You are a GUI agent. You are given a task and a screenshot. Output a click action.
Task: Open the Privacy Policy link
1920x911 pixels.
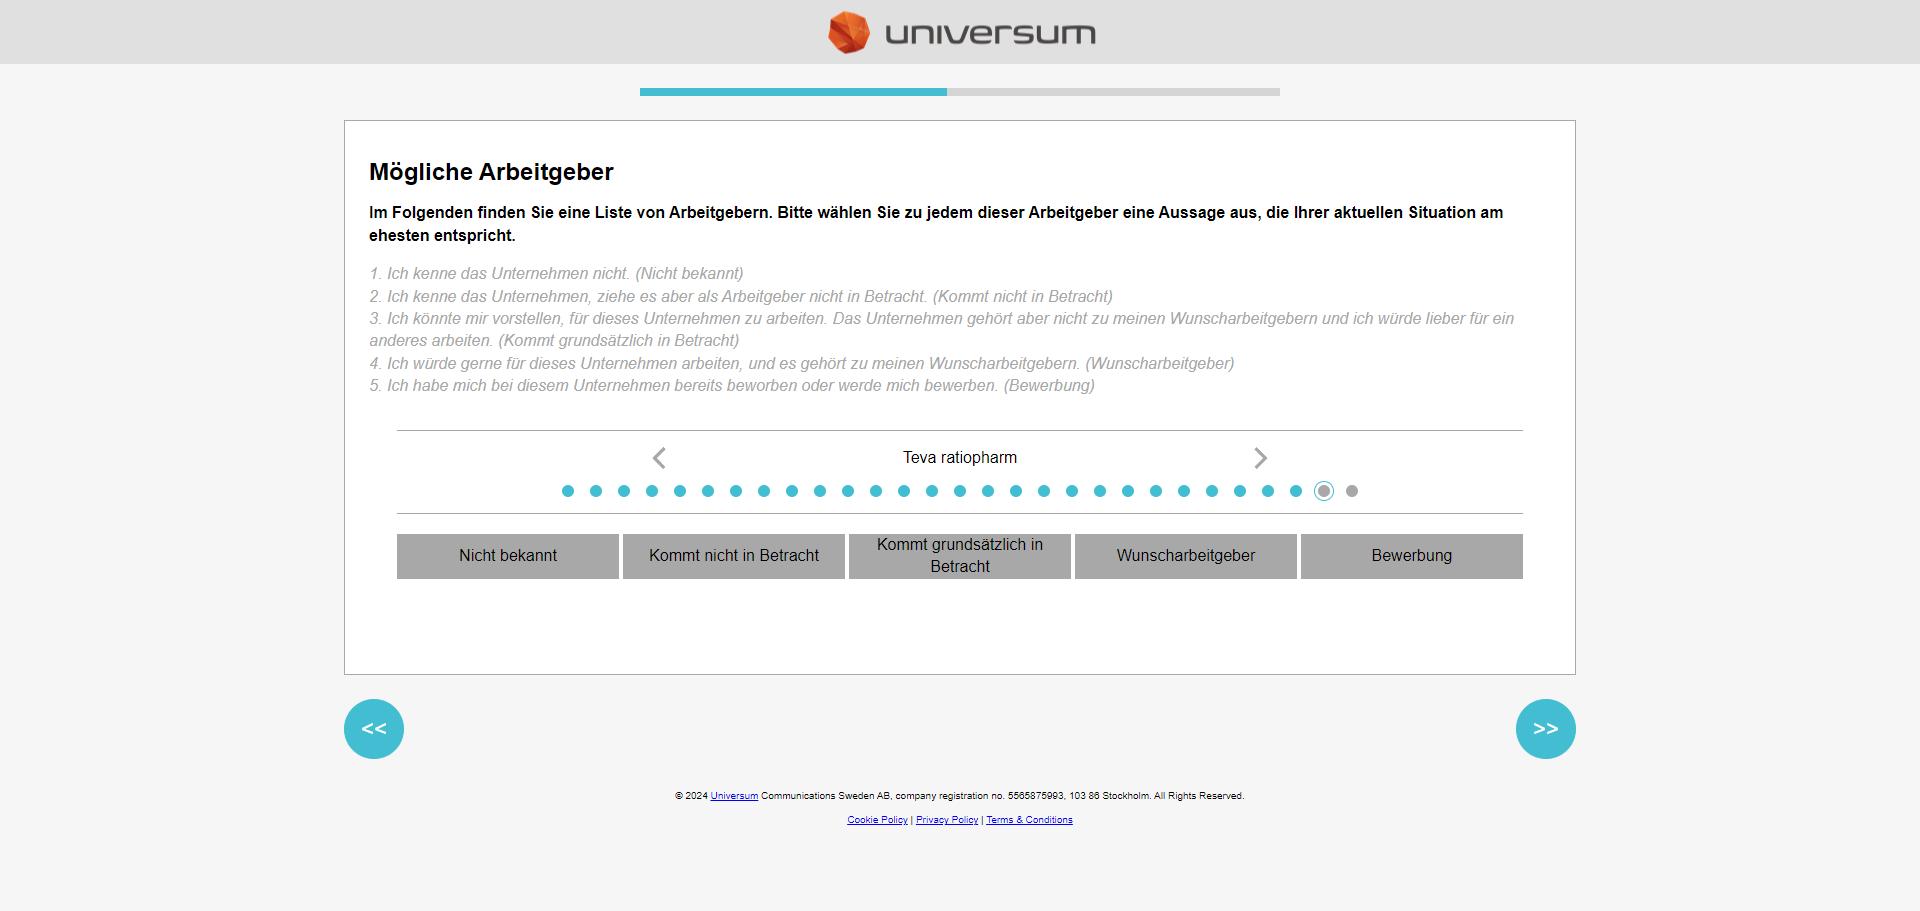[x=947, y=820]
